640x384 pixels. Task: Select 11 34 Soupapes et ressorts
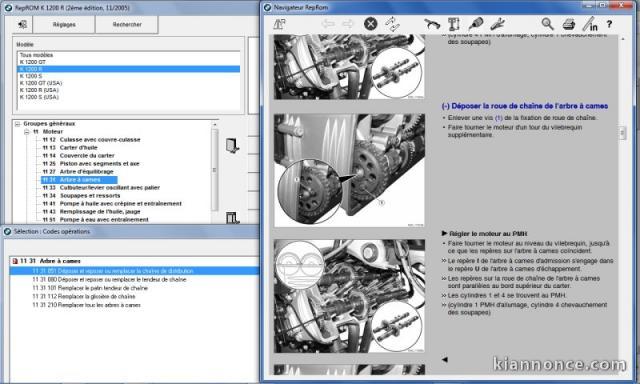(81, 195)
